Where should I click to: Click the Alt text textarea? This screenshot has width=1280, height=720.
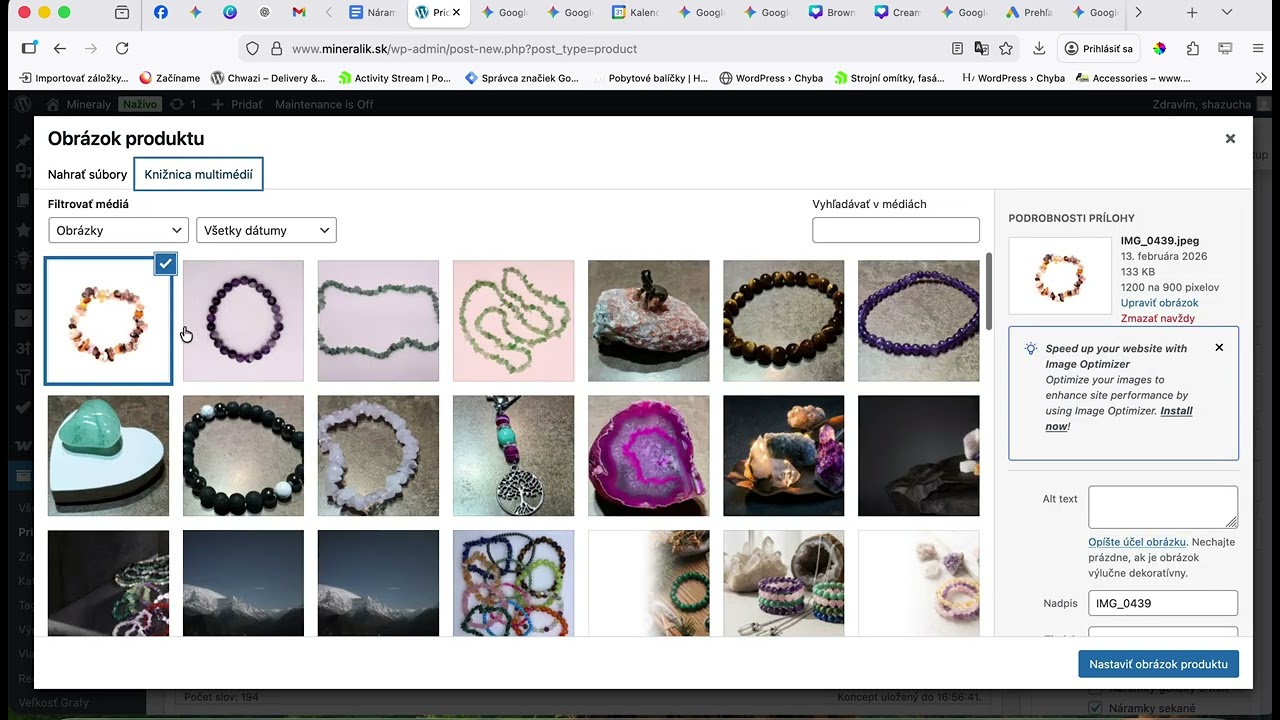pos(1162,507)
